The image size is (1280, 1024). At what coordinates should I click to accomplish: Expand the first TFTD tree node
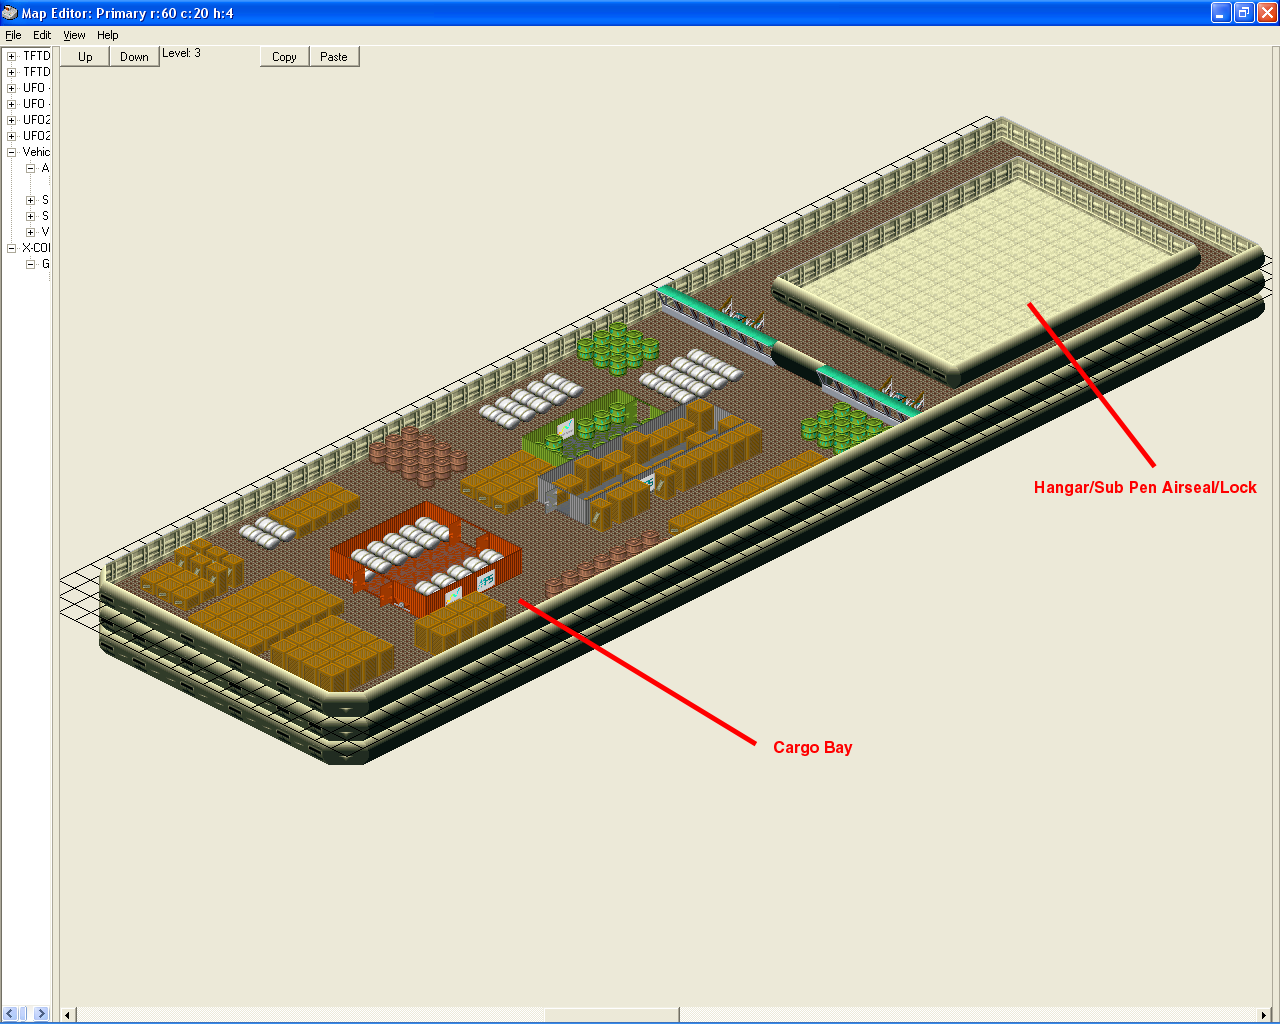pyautogui.click(x=12, y=56)
